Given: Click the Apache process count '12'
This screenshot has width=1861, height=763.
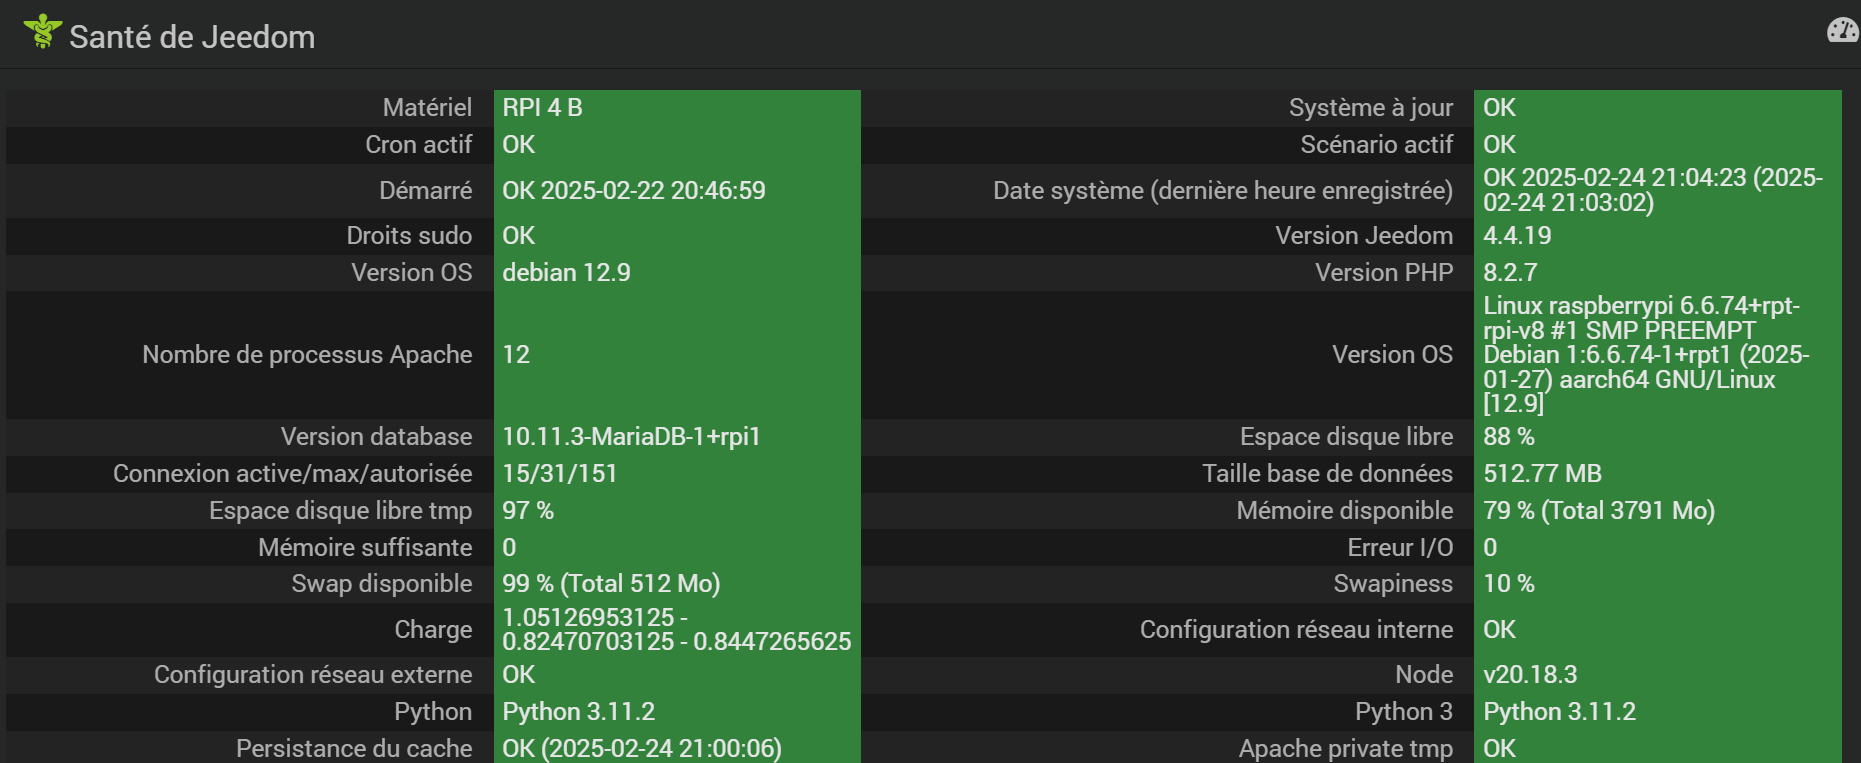Looking at the screenshot, I should click(516, 354).
